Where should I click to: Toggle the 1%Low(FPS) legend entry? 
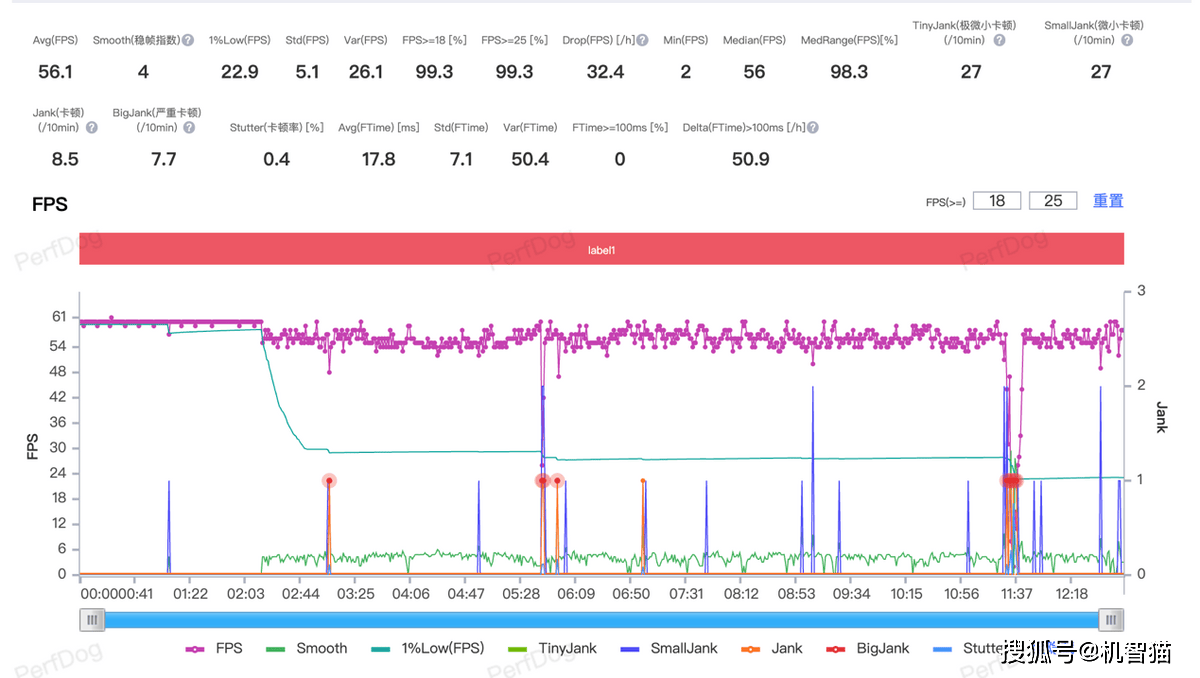pos(426,648)
